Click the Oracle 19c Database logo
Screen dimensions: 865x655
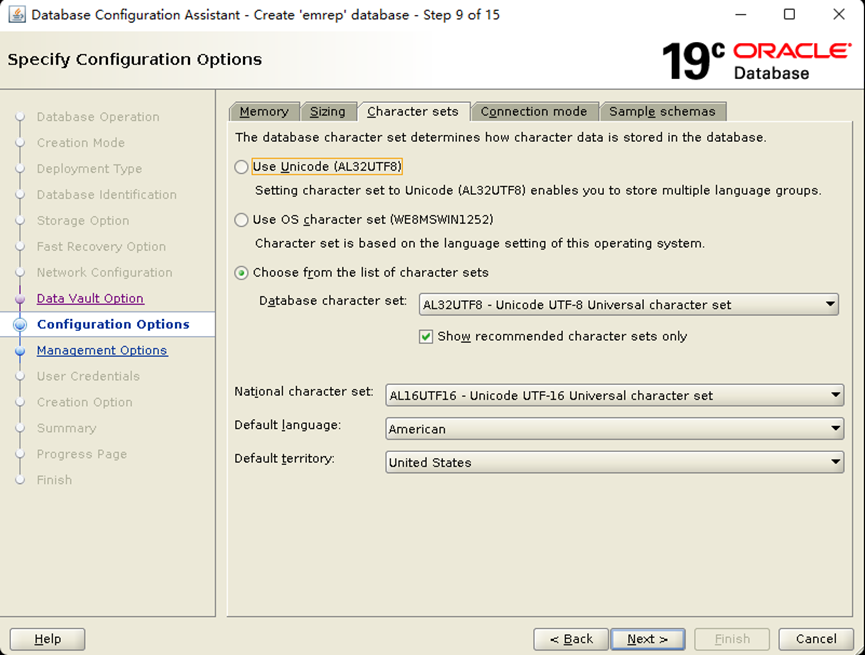point(757,61)
